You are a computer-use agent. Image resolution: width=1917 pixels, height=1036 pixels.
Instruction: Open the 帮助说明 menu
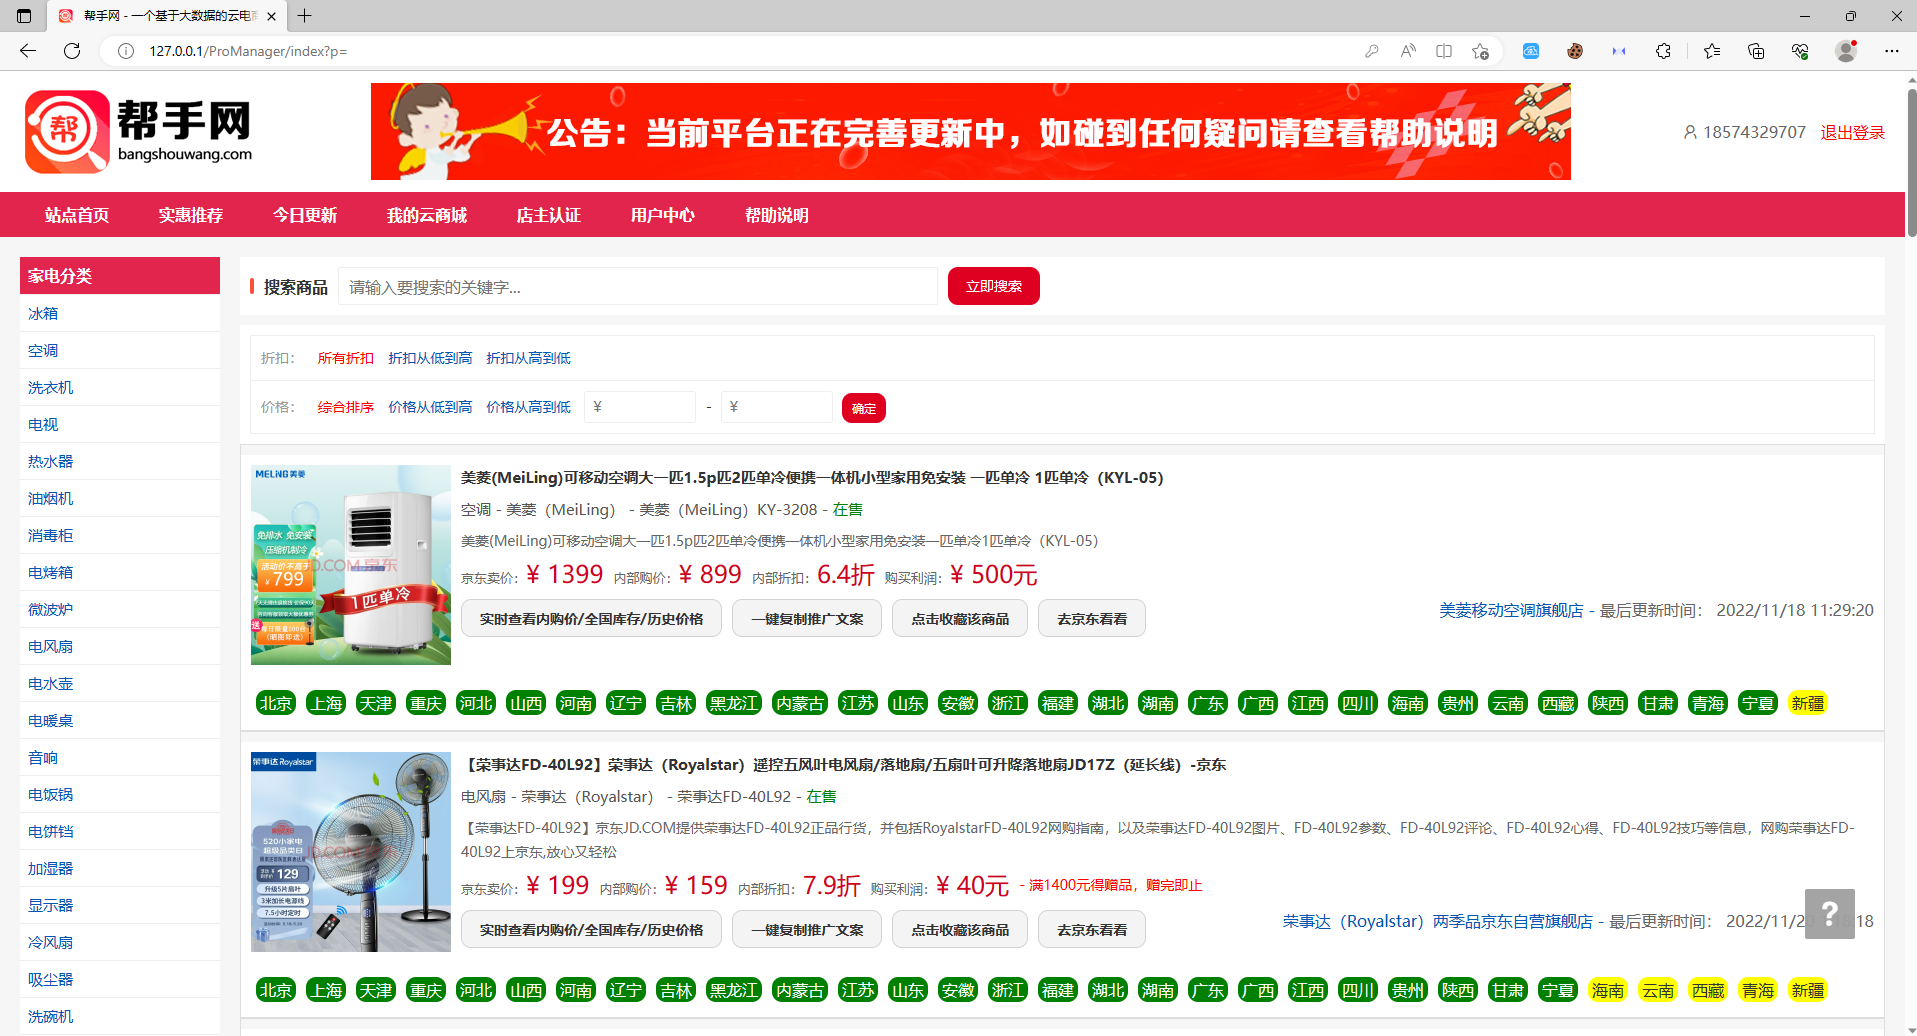(x=777, y=215)
